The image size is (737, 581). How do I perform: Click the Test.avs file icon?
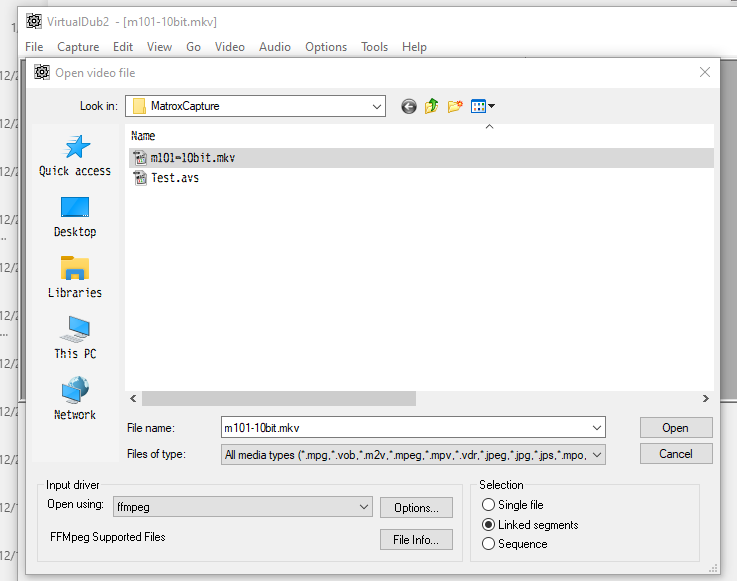140,178
